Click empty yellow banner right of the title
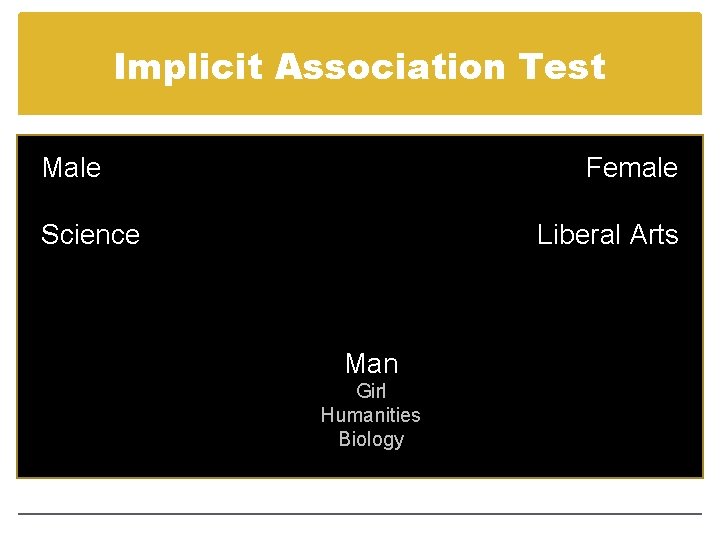Image resolution: width=720 pixels, height=540 pixels. pos(655,67)
